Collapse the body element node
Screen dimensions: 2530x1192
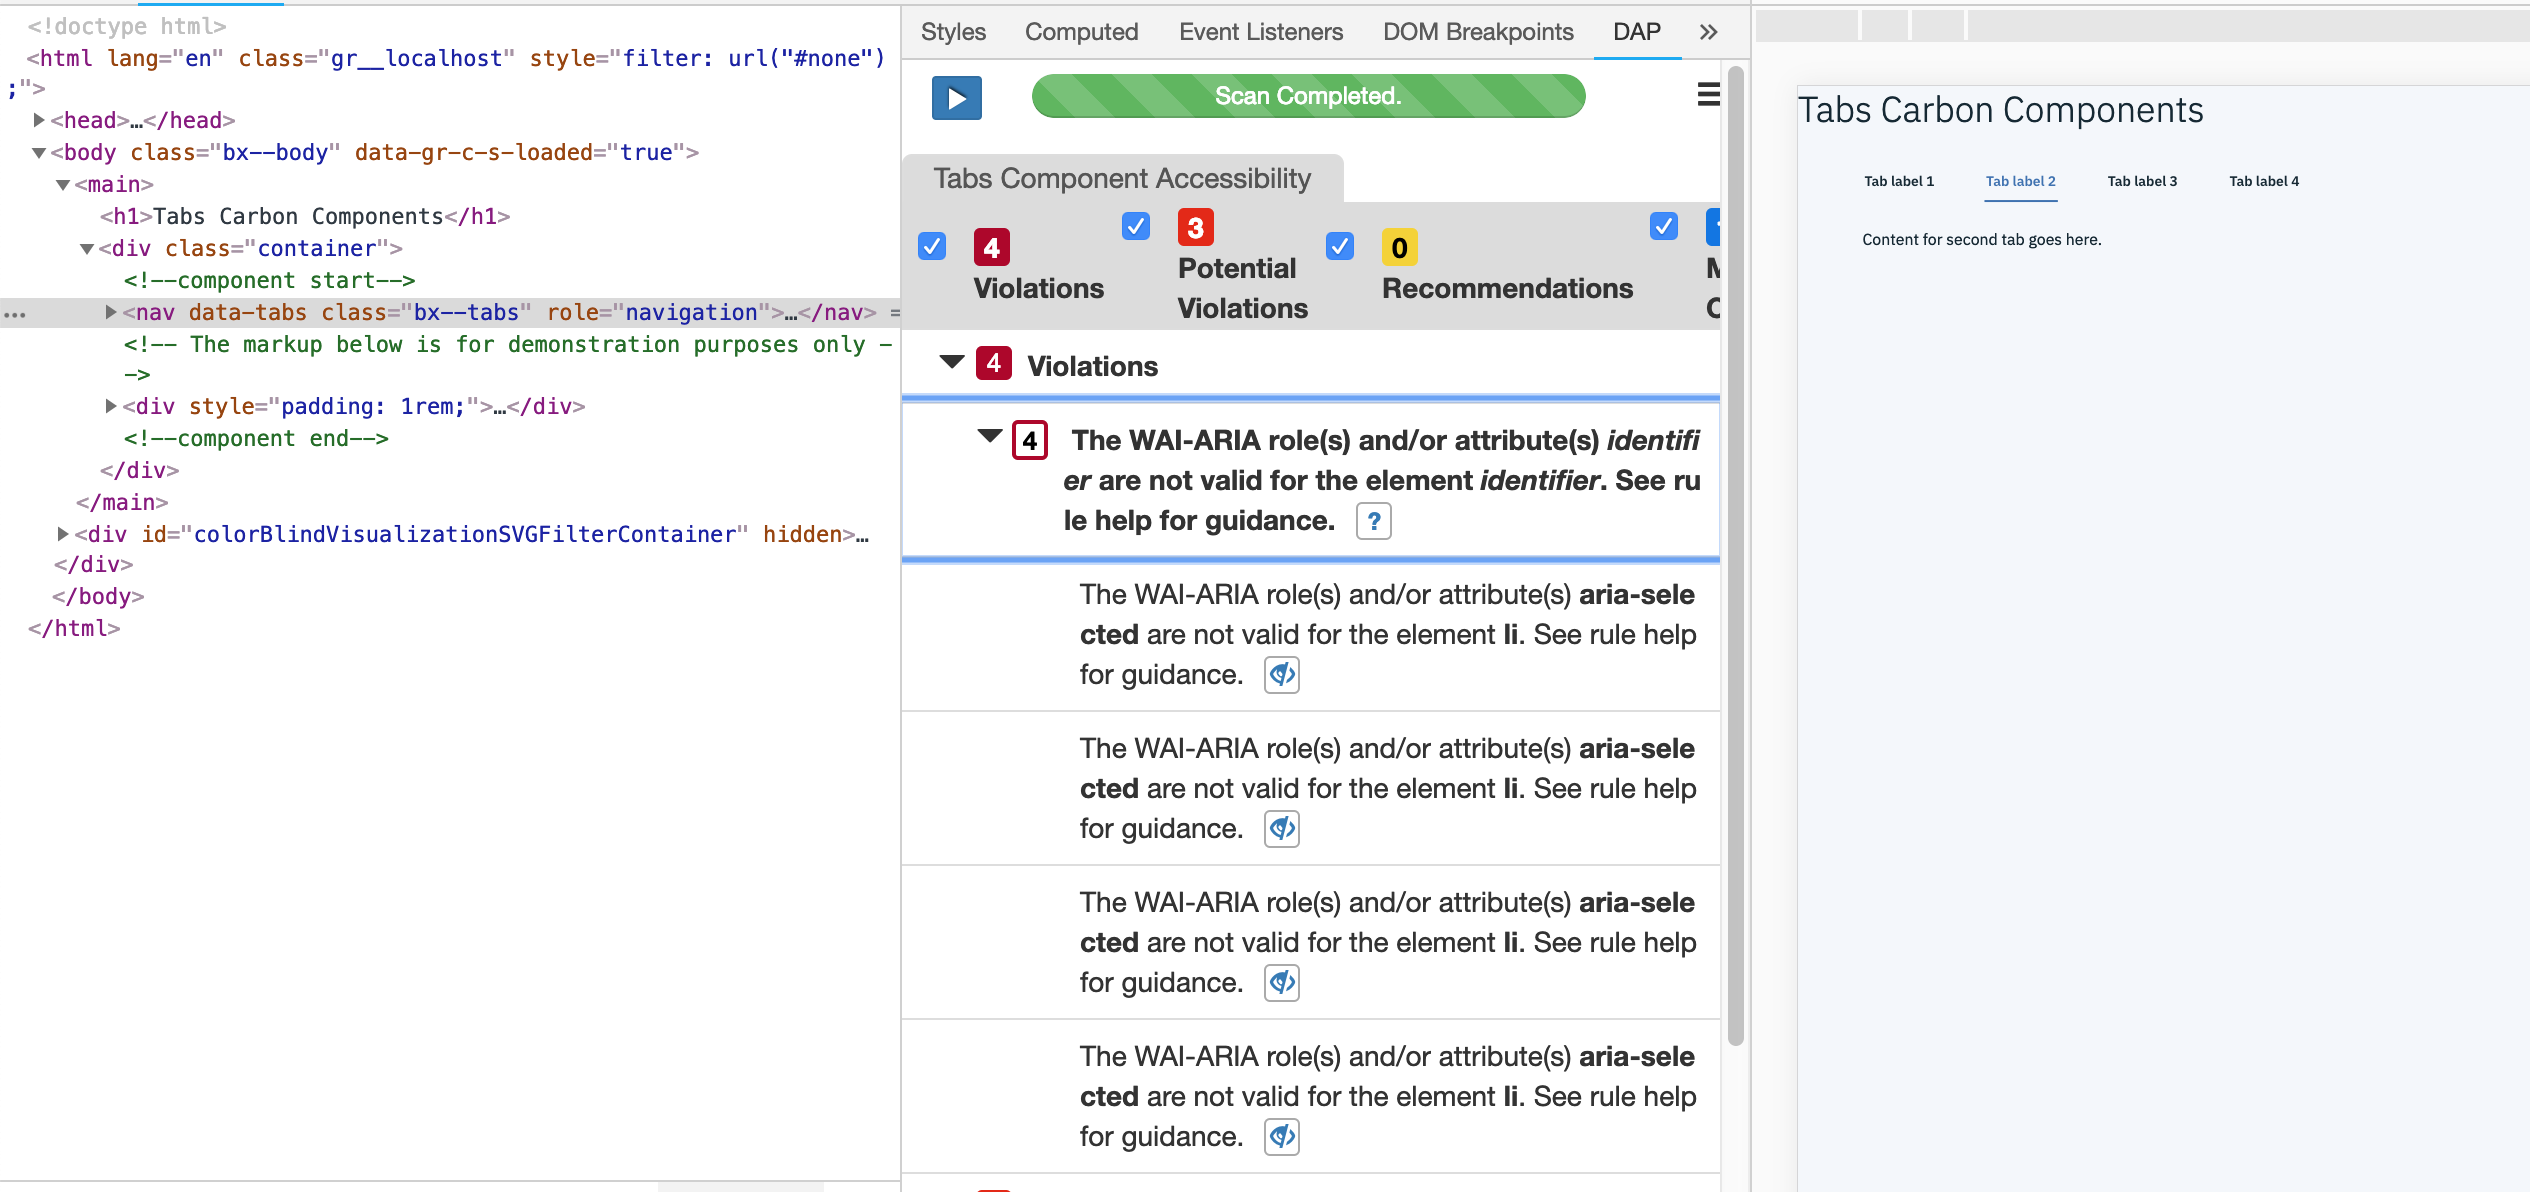(x=38, y=153)
